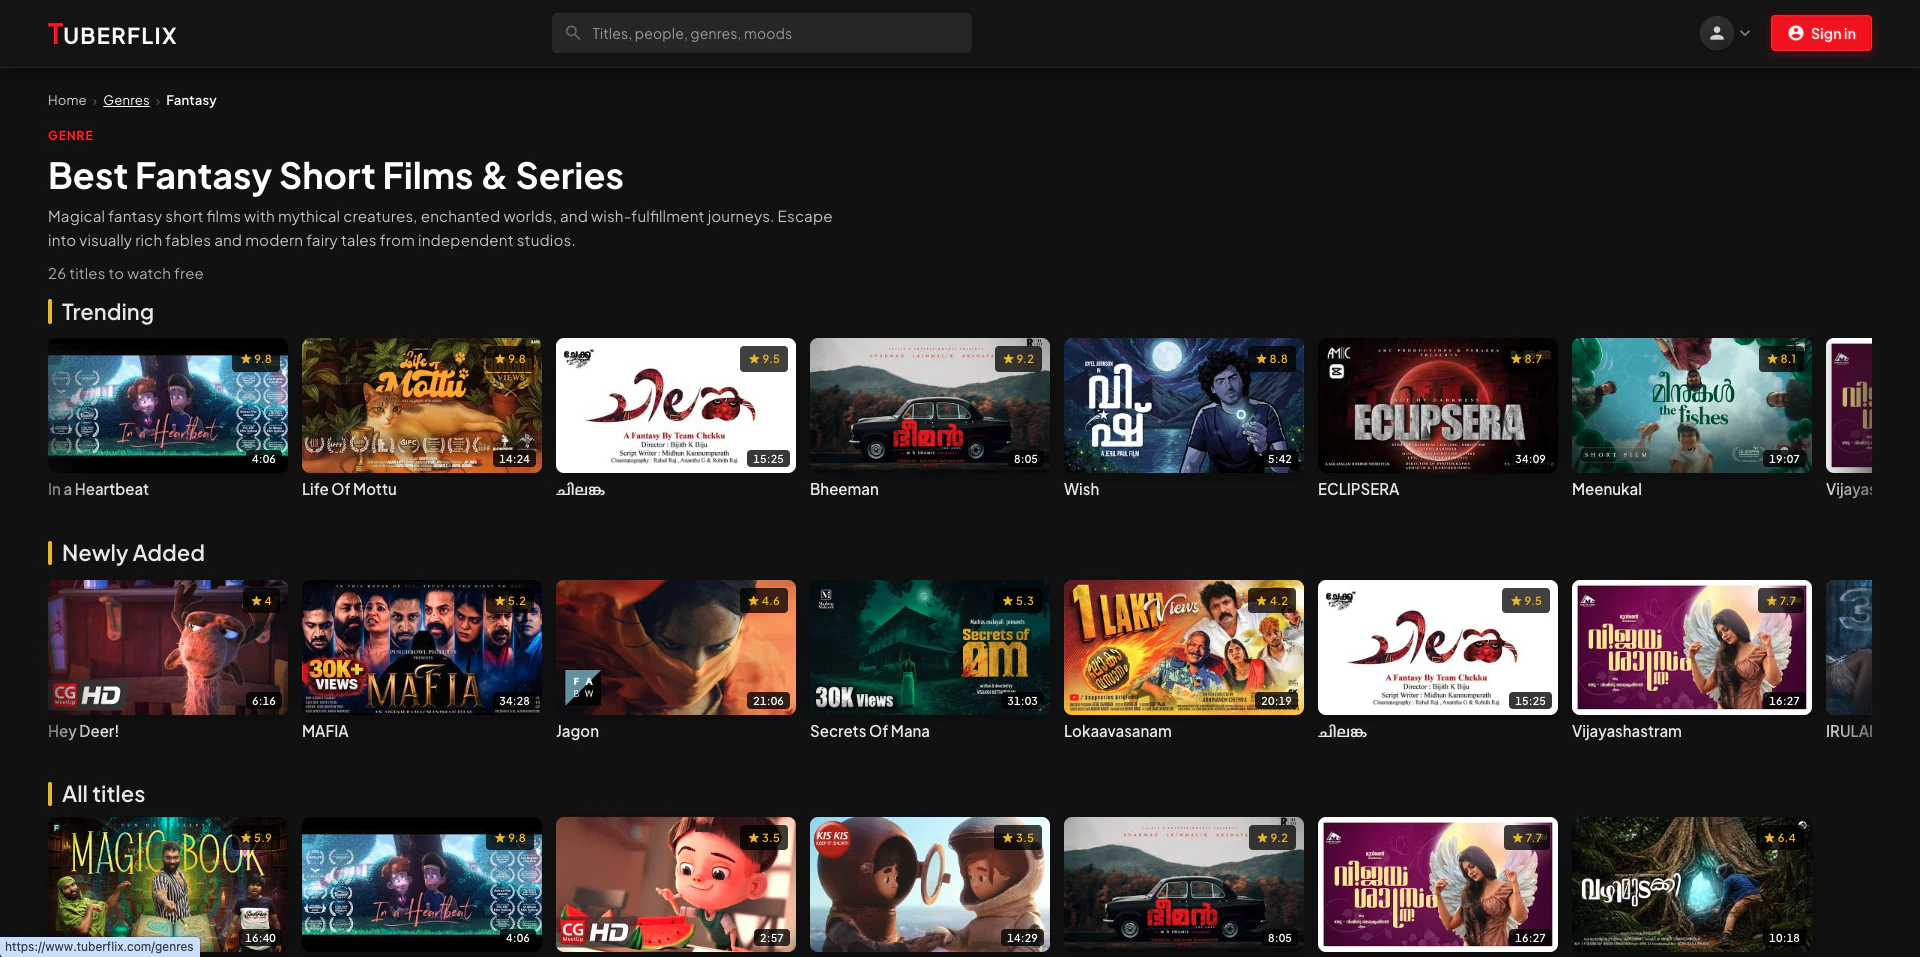Click the Sign in button
The width and height of the screenshot is (1920, 957).
coord(1821,33)
